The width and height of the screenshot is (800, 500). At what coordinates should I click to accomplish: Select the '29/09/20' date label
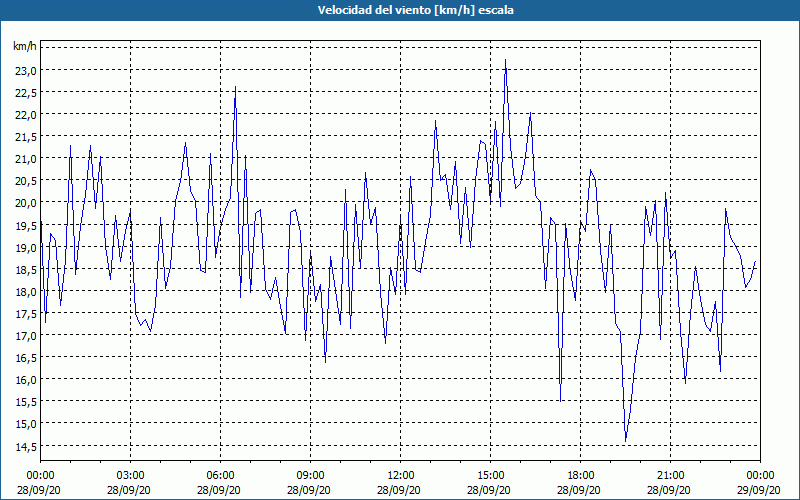tap(760, 490)
